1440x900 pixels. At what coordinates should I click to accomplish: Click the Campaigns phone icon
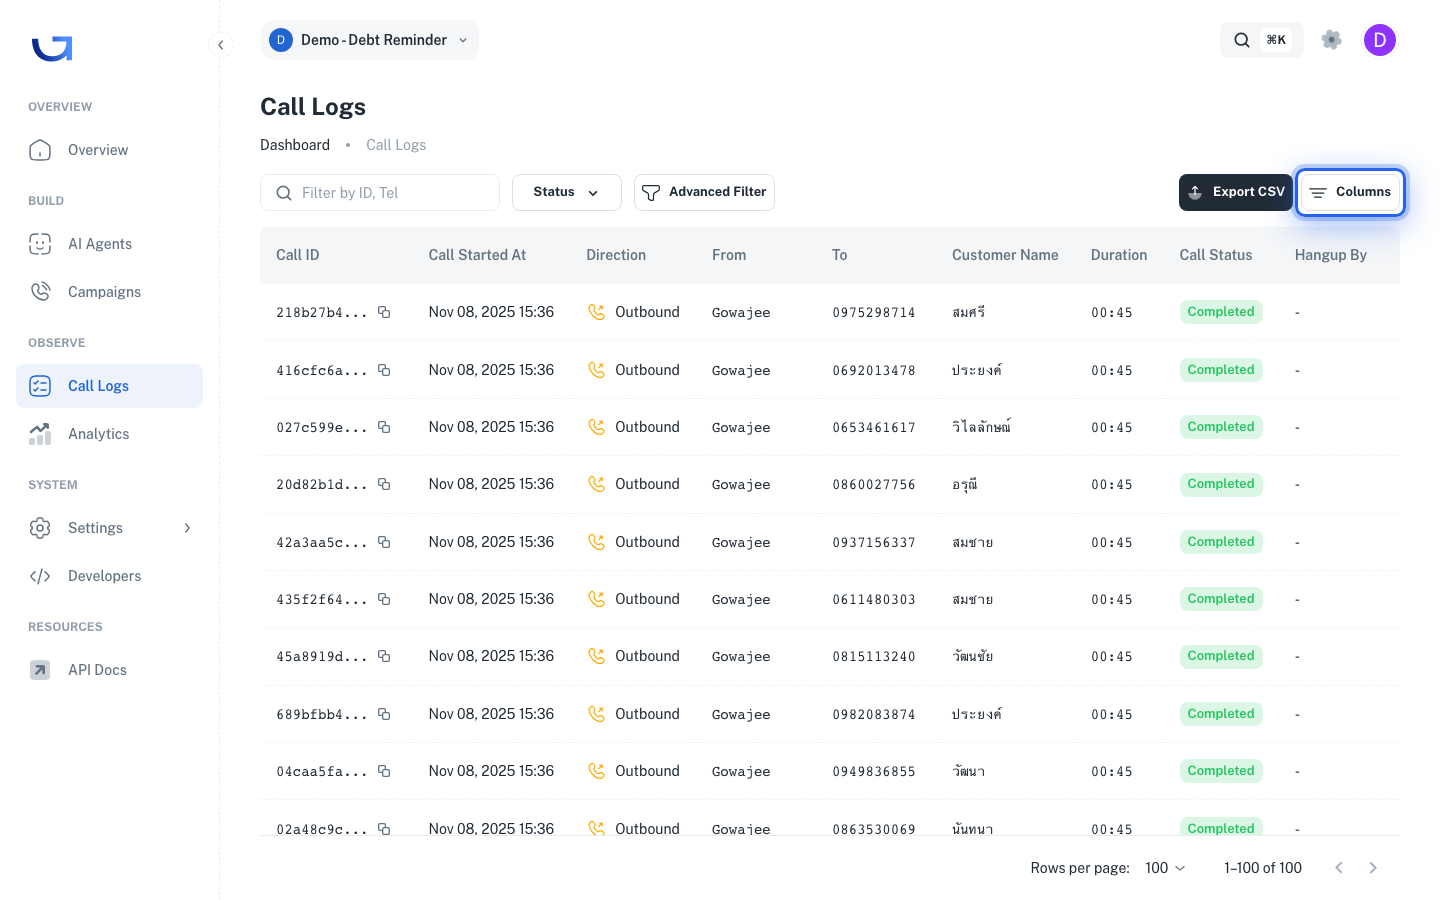(40, 292)
